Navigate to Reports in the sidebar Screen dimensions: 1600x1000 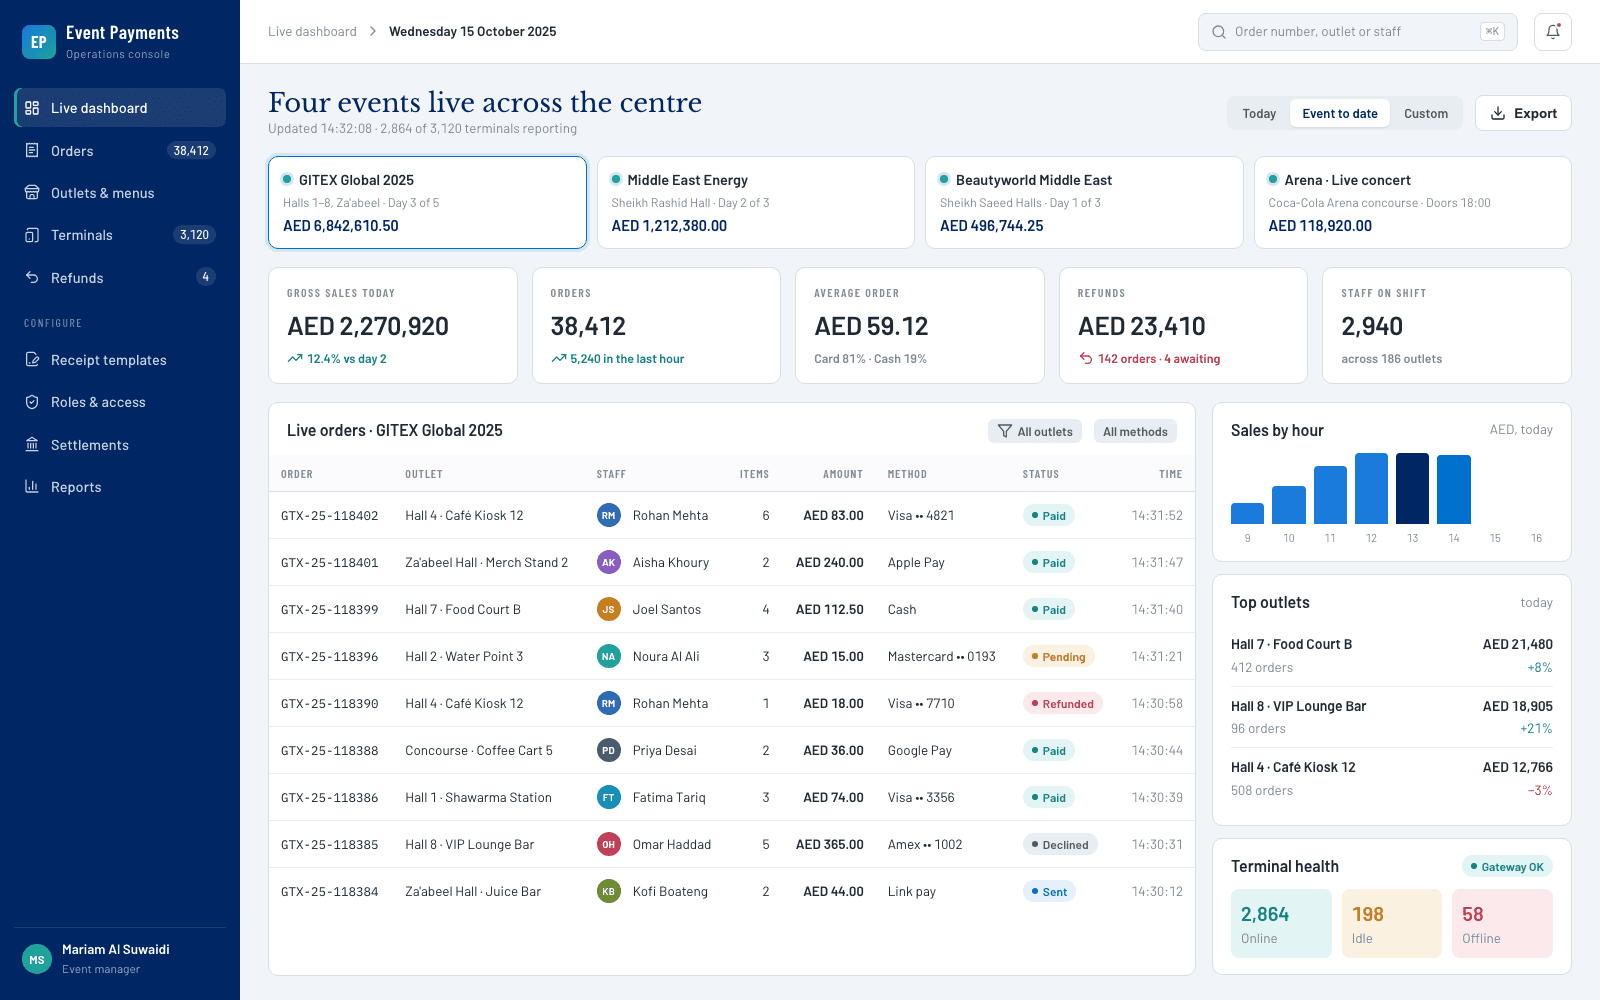pyautogui.click(x=120, y=487)
